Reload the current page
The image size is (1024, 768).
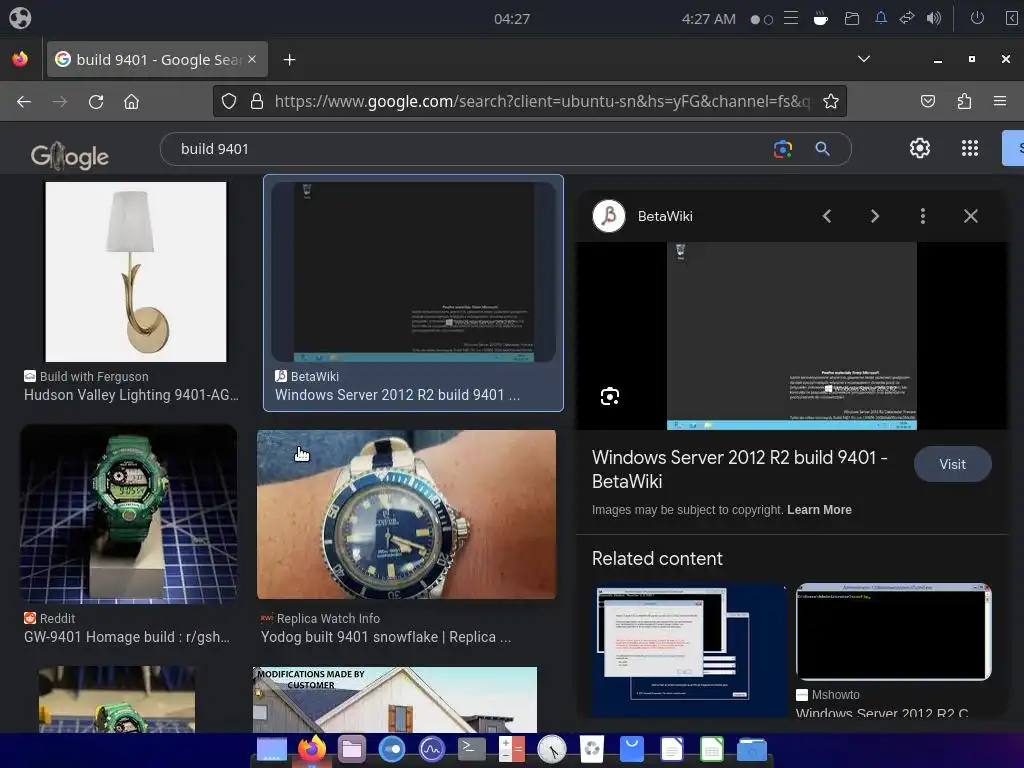96,101
